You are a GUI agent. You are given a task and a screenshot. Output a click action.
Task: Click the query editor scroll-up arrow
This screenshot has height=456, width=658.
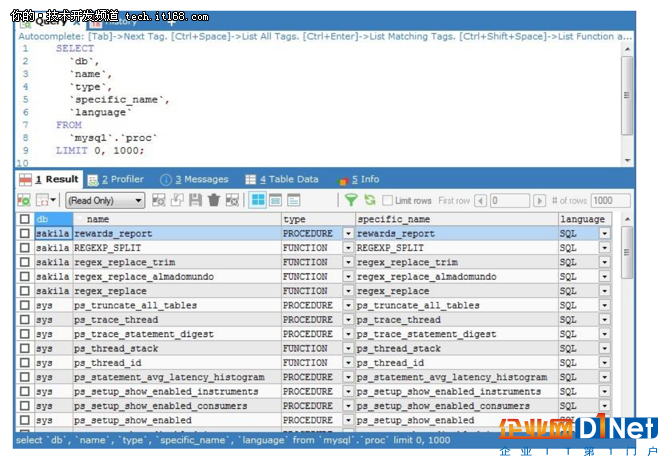coord(627,49)
